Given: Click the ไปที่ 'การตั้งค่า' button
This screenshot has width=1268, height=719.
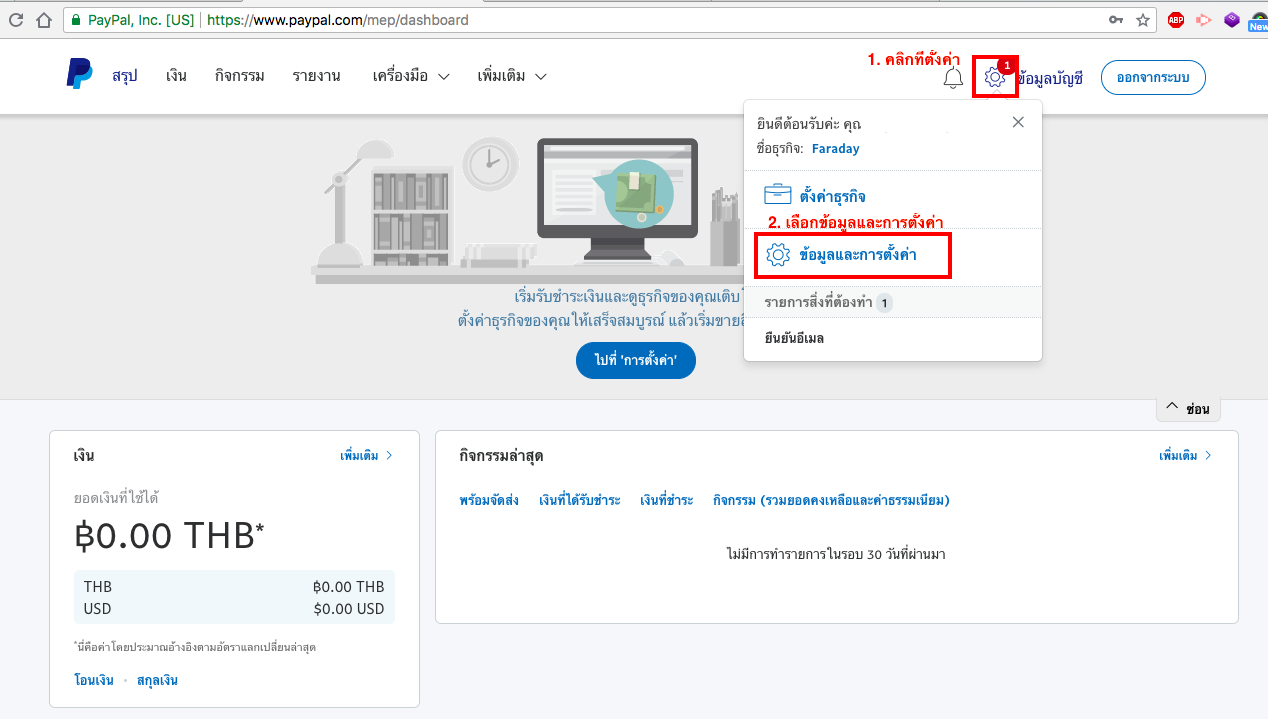Looking at the screenshot, I should (x=635, y=360).
